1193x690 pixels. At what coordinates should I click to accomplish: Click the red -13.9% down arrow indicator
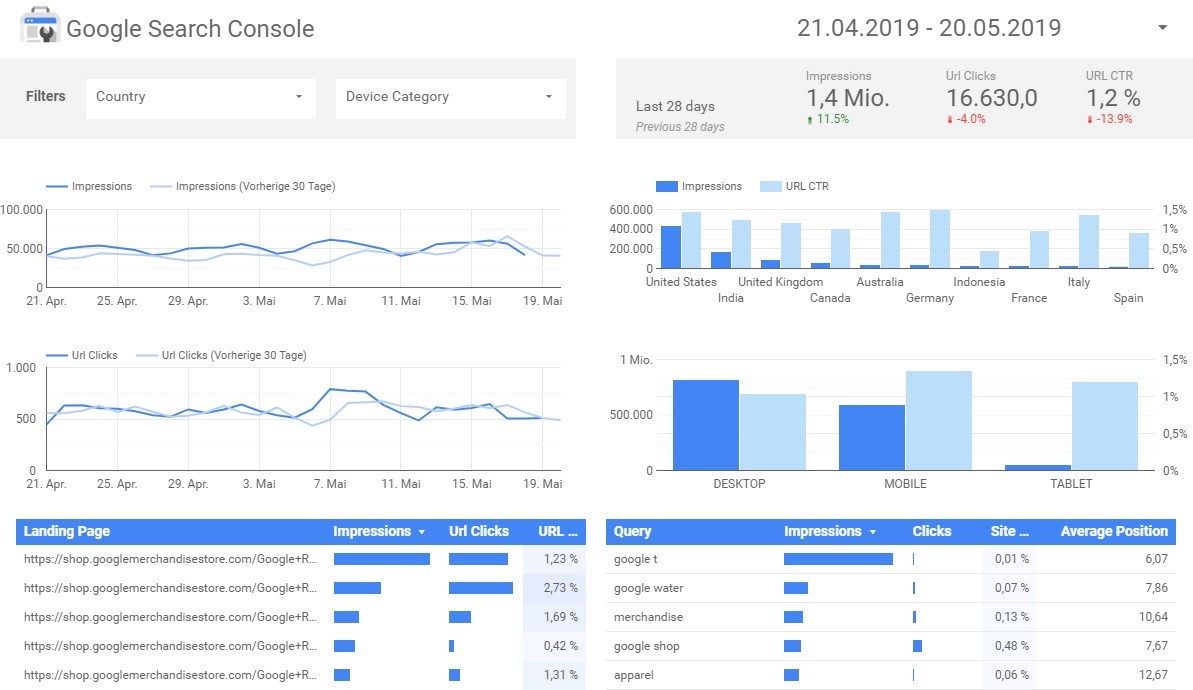pos(1110,119)
